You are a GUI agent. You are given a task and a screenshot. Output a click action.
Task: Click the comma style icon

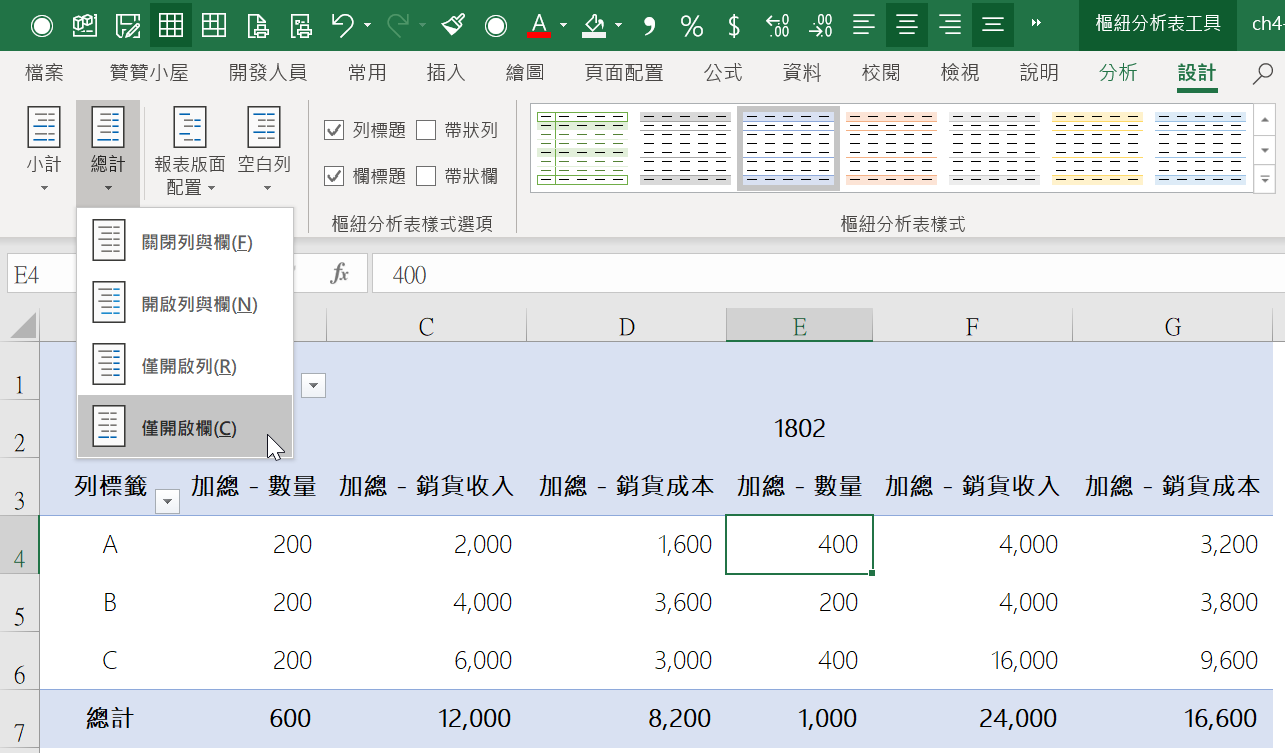pos(649,25)
